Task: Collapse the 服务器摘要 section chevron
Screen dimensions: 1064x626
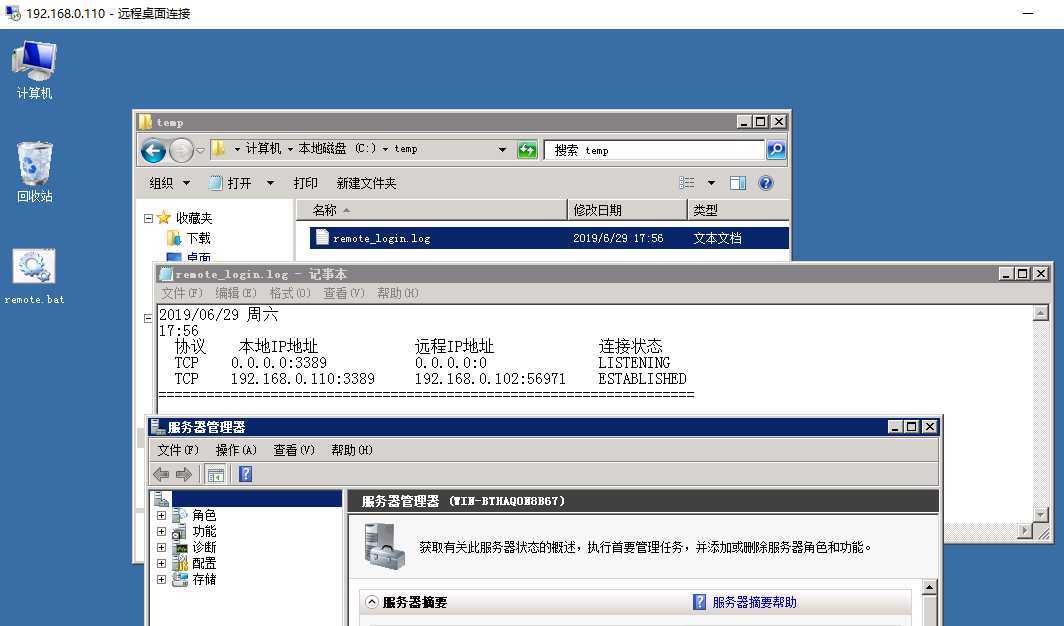Action: tap(371, 602)
